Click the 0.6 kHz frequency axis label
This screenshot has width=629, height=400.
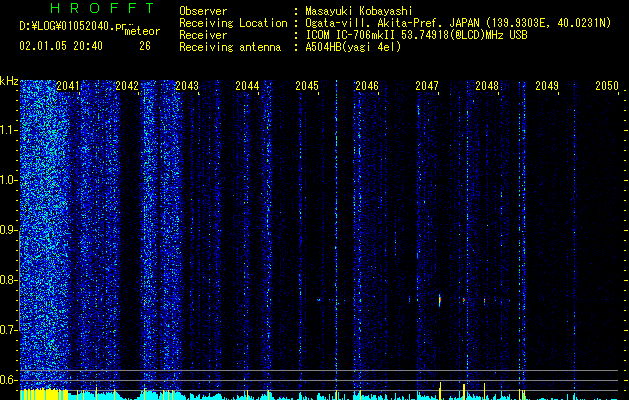pyautogui.click(x=7, y=380)
